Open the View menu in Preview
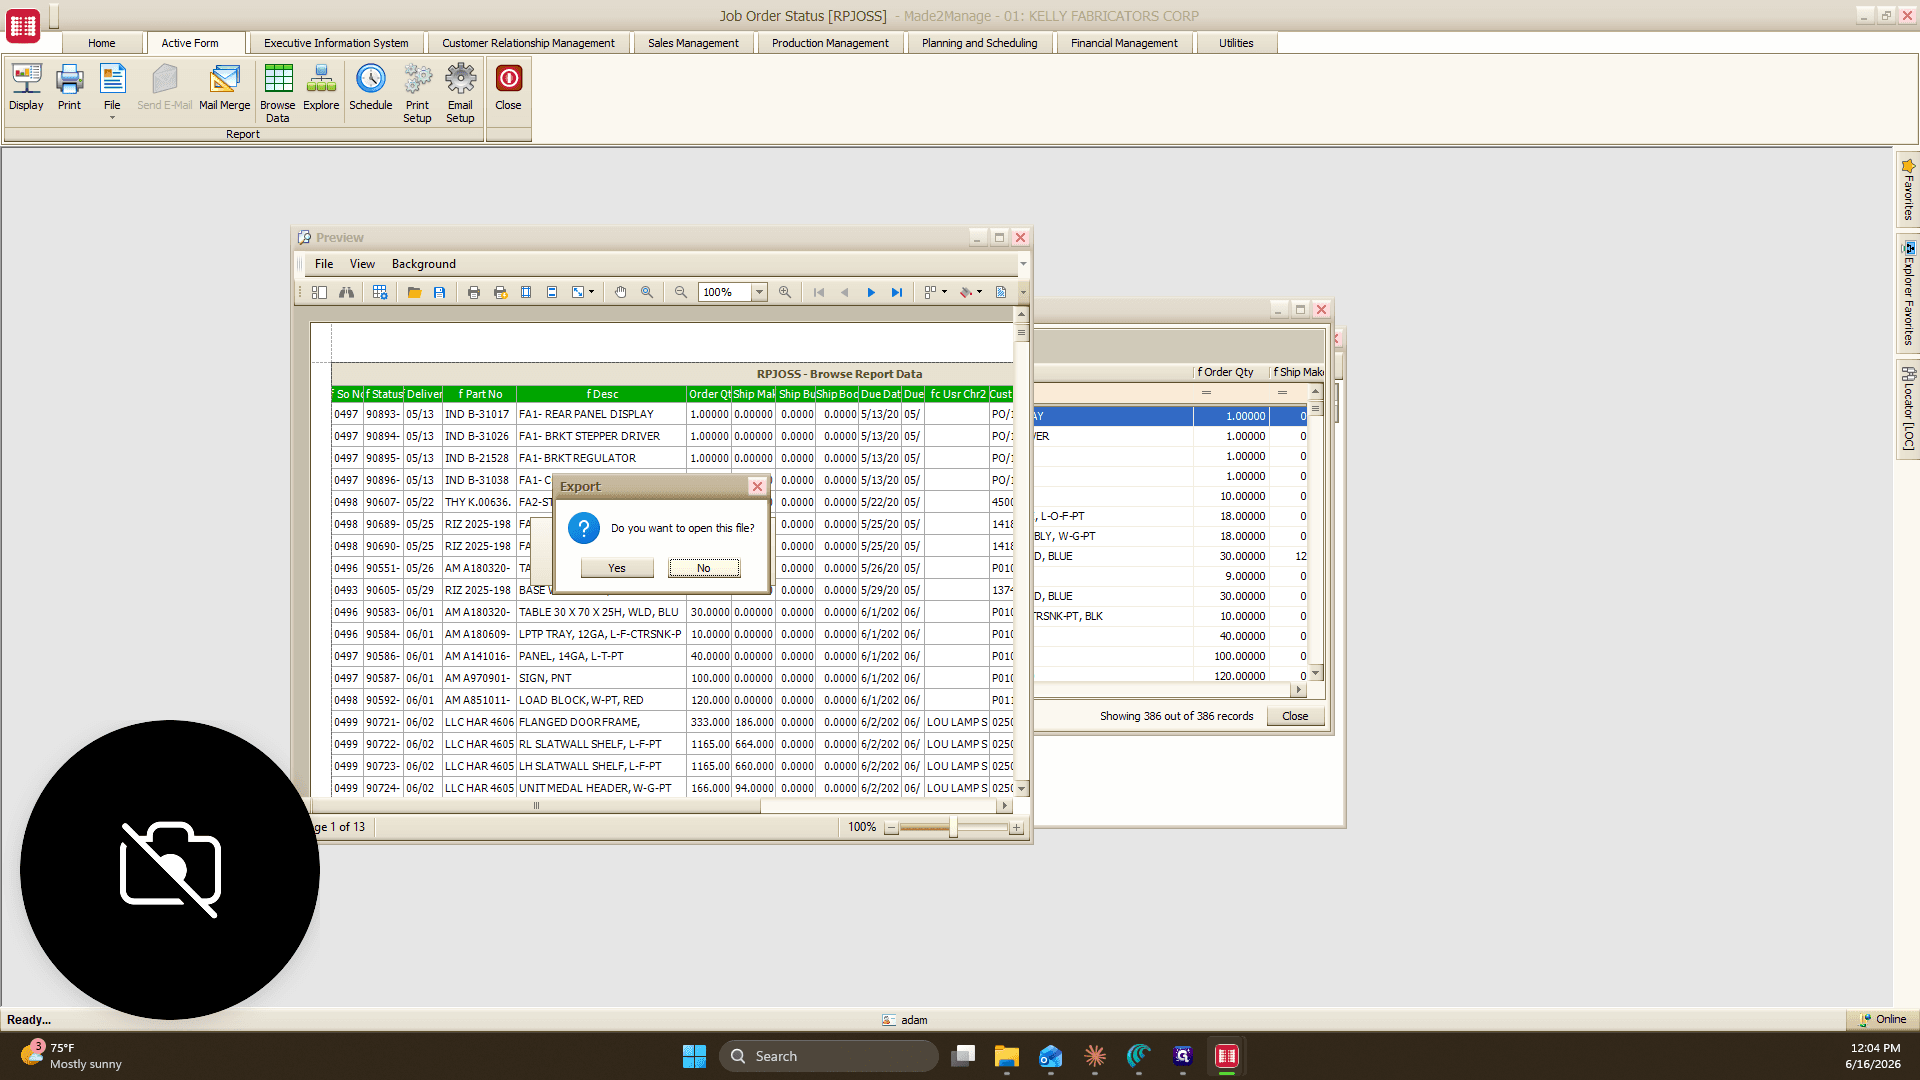1920x1080 pixels. point(362,264)
